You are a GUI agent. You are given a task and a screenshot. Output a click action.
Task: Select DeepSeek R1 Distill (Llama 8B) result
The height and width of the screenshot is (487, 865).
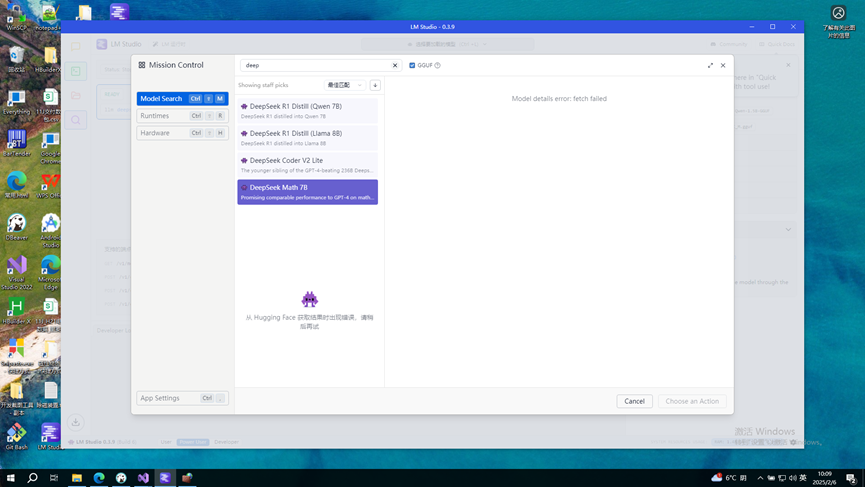tap(307, 138)
